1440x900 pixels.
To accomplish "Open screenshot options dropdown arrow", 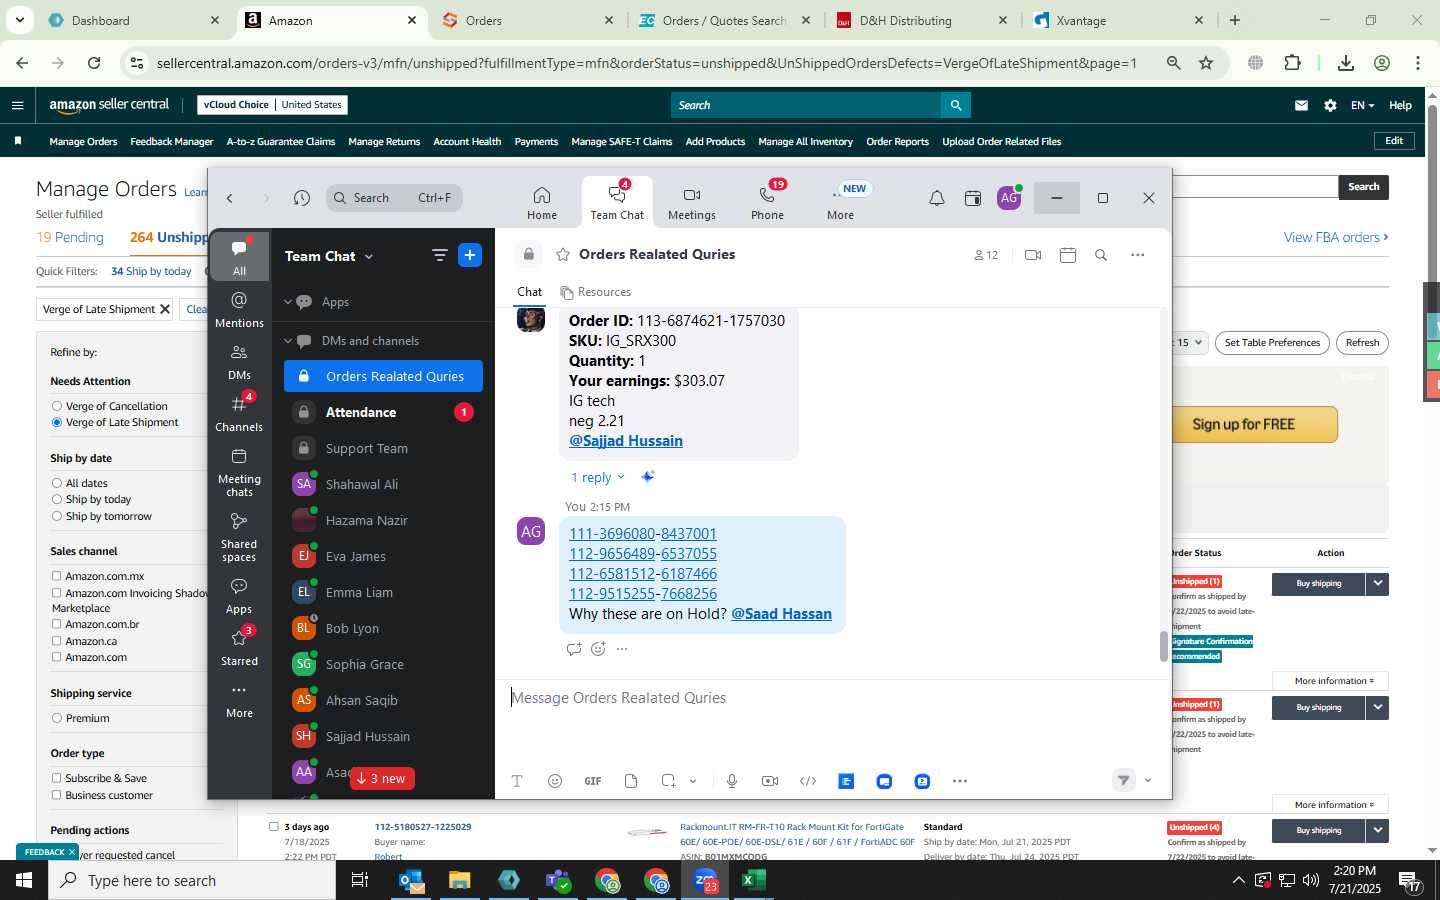I will coord(692,781).
